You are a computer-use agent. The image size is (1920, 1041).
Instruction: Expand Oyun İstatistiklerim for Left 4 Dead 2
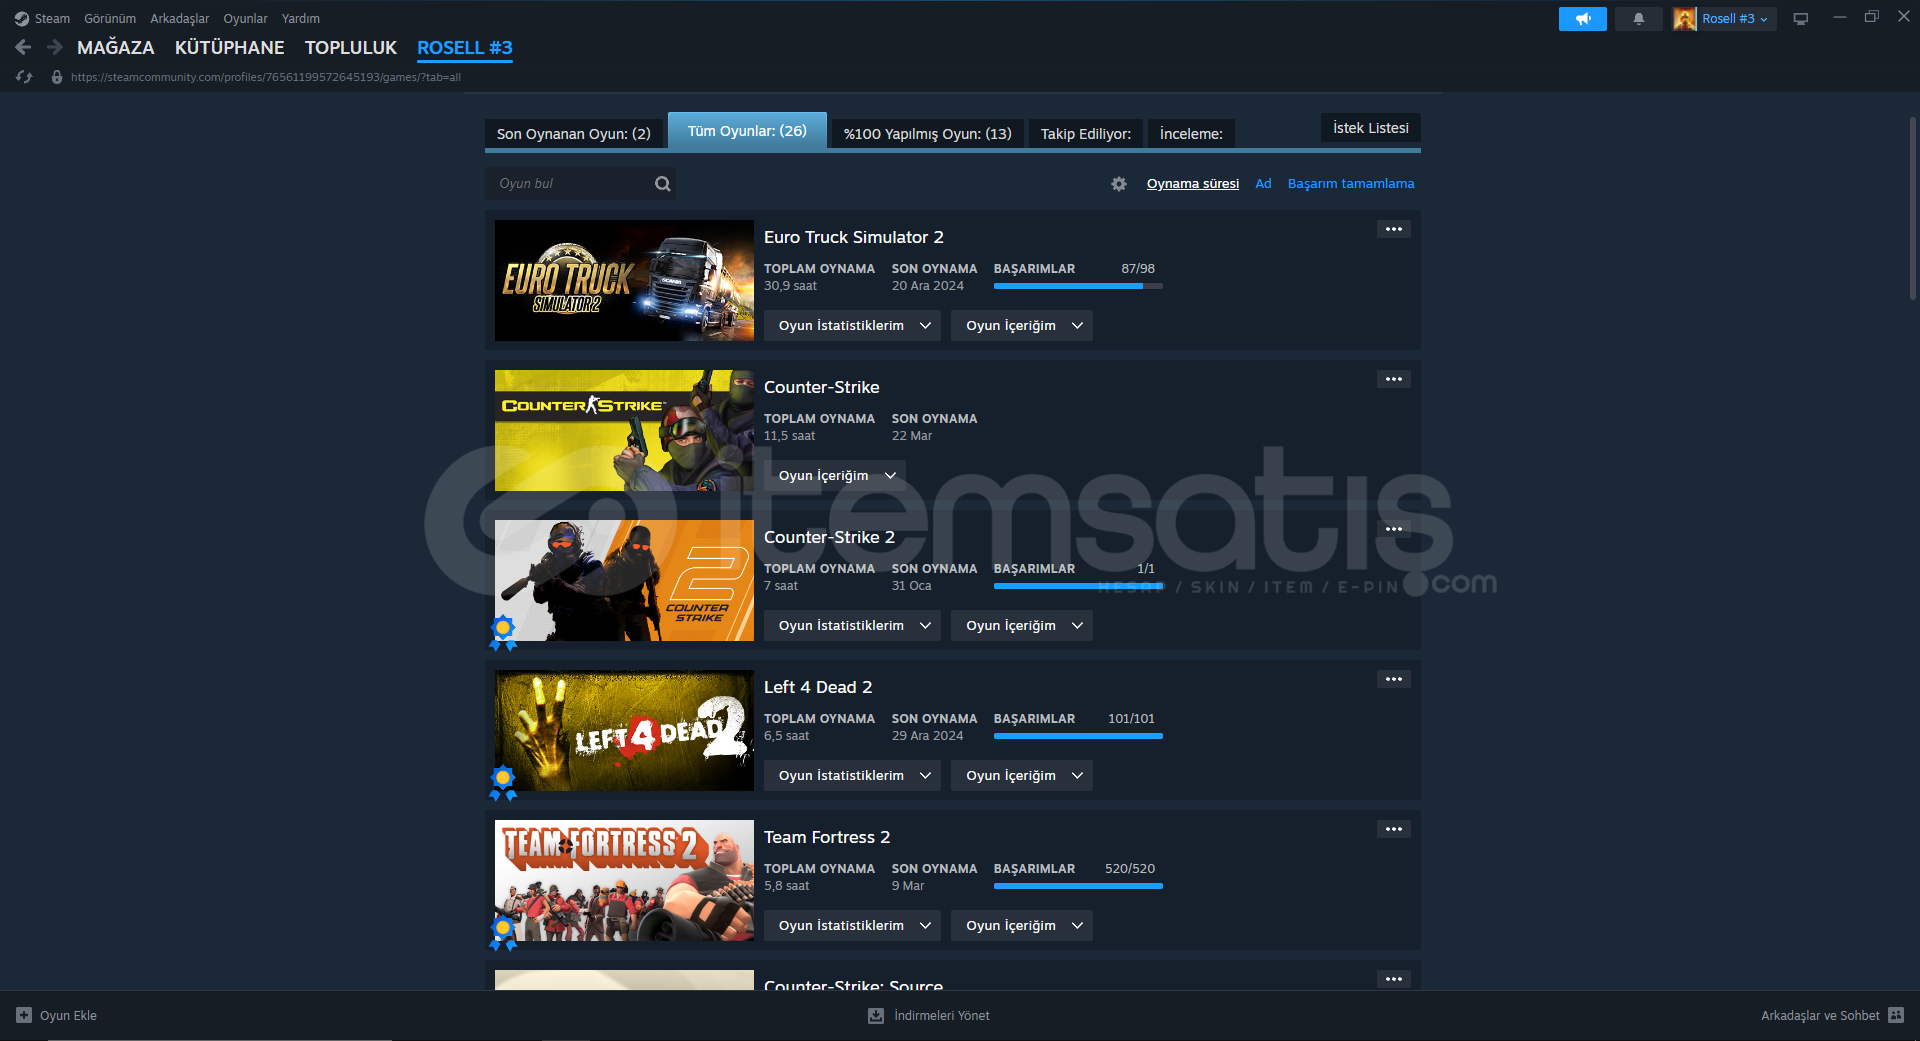pyautogui.click(x=852, y=776)
